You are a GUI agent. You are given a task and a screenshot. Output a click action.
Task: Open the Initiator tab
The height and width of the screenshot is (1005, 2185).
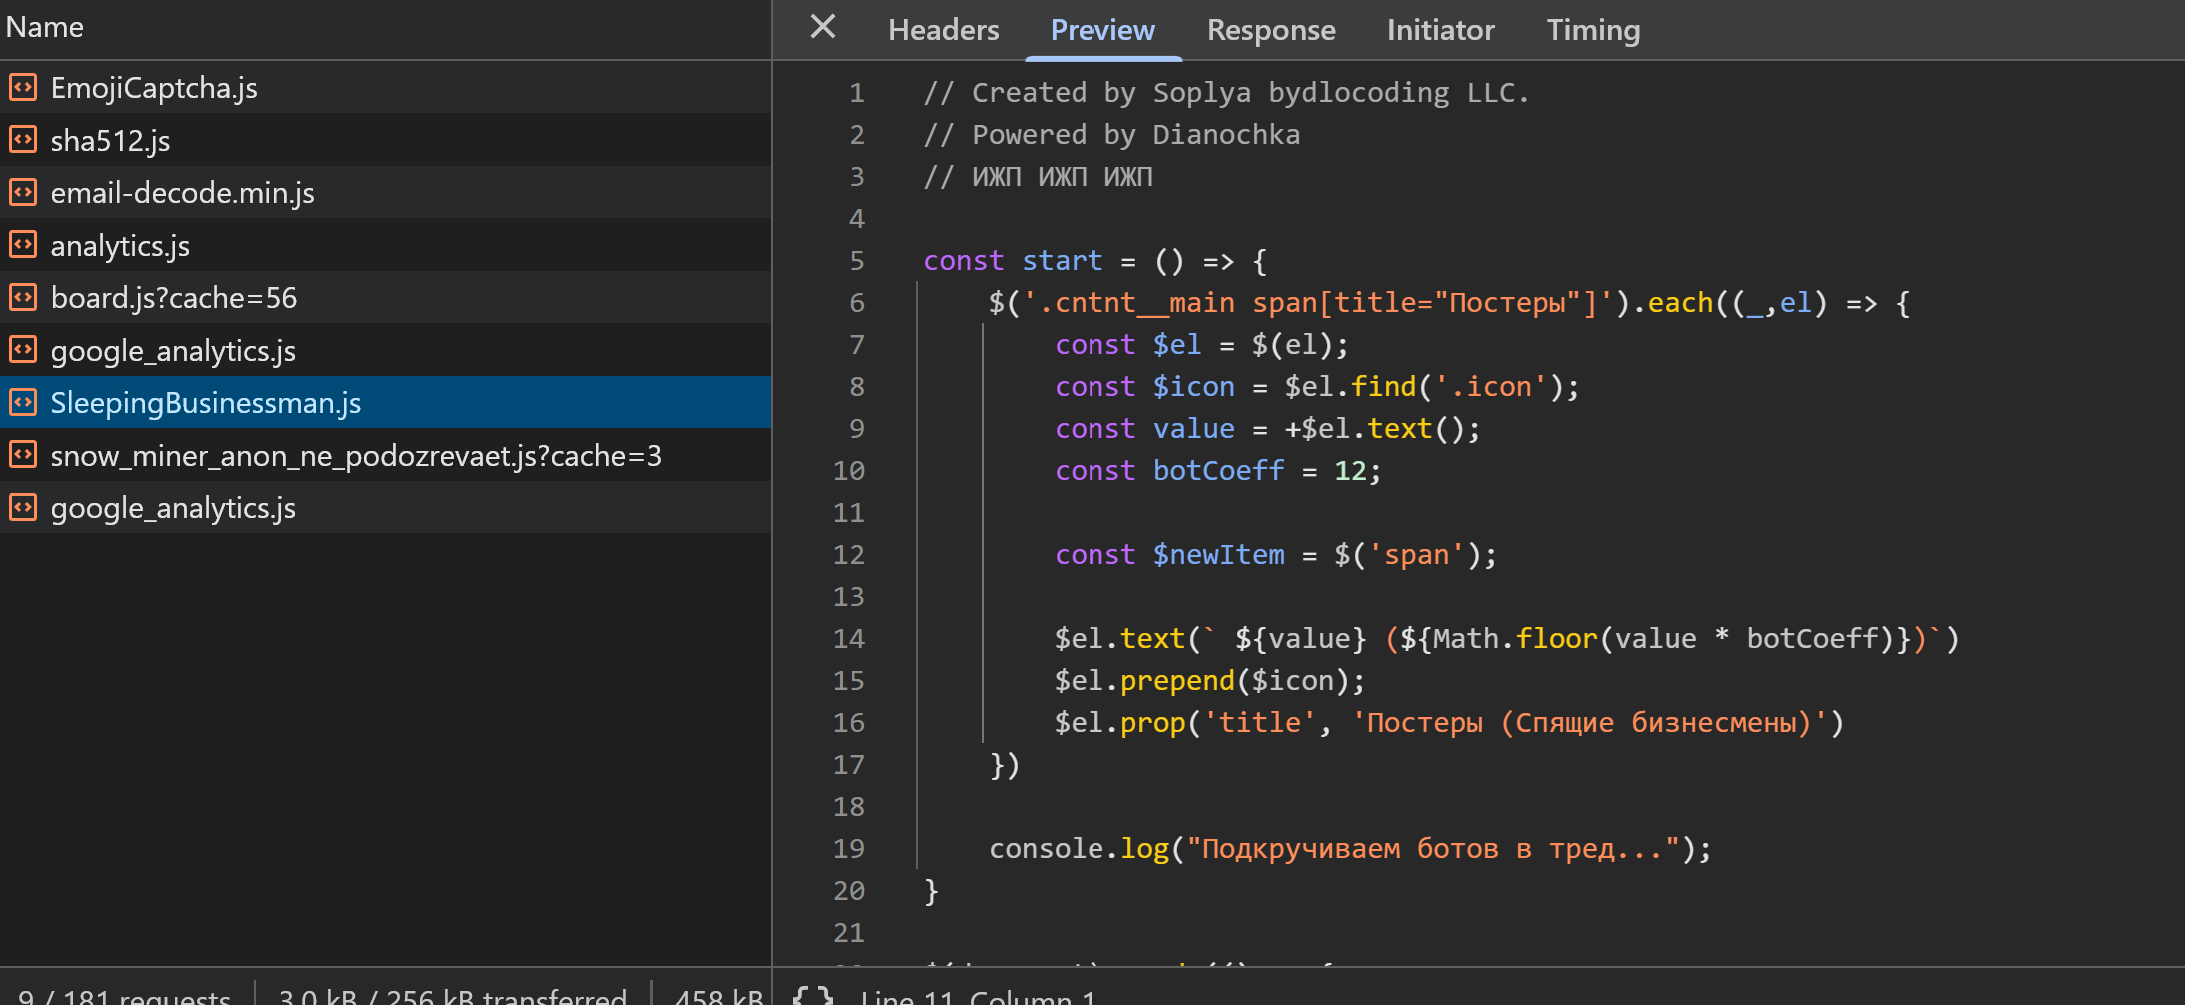point(1440,31)
